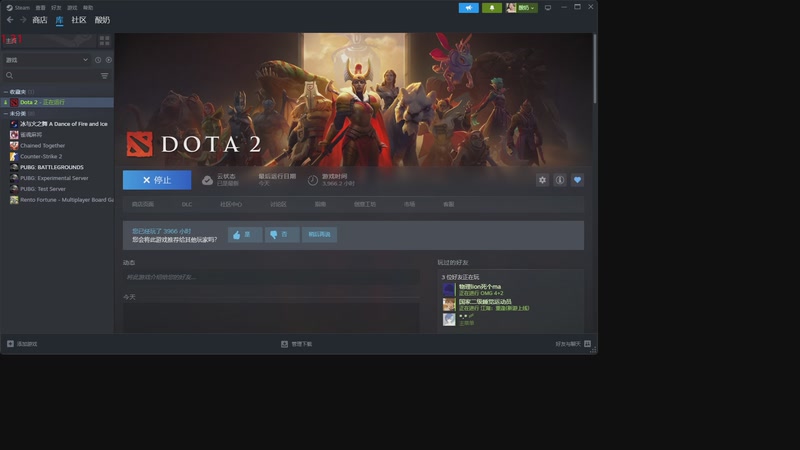Recommend the game with thumbs up 是

(x=245, y=235)
